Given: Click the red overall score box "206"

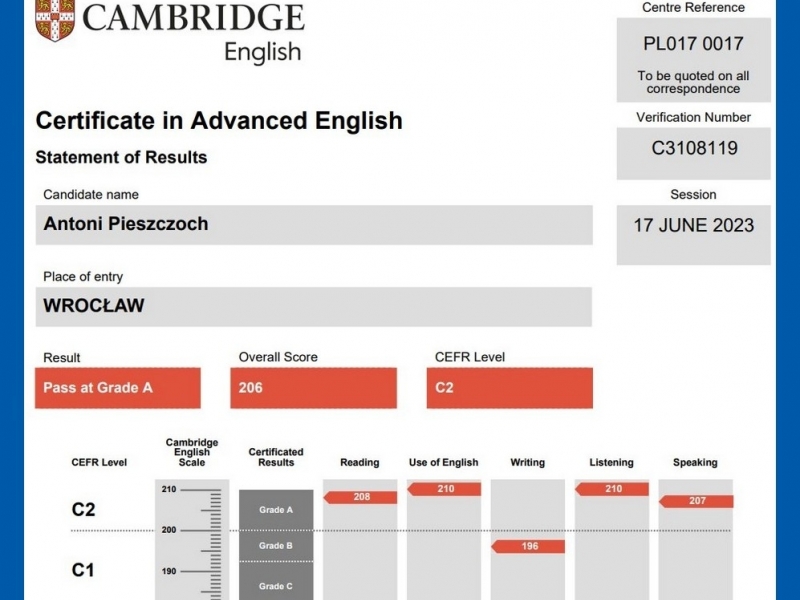Looking at the screenshot, I should 313,388.
